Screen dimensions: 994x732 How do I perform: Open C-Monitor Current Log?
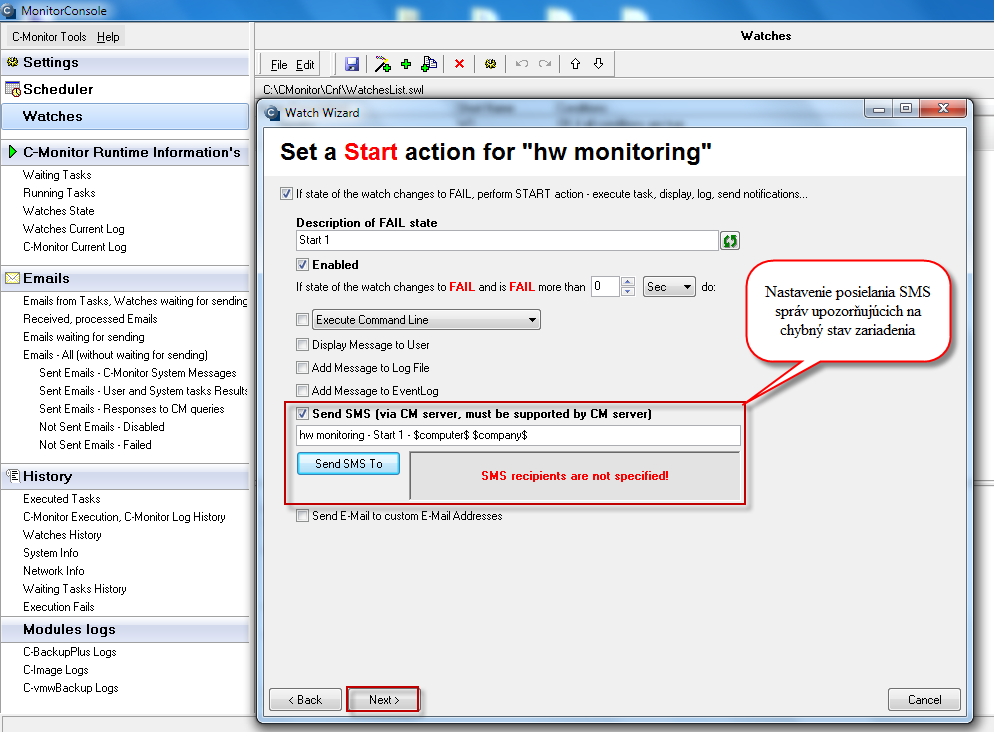(x=74, y=247)
